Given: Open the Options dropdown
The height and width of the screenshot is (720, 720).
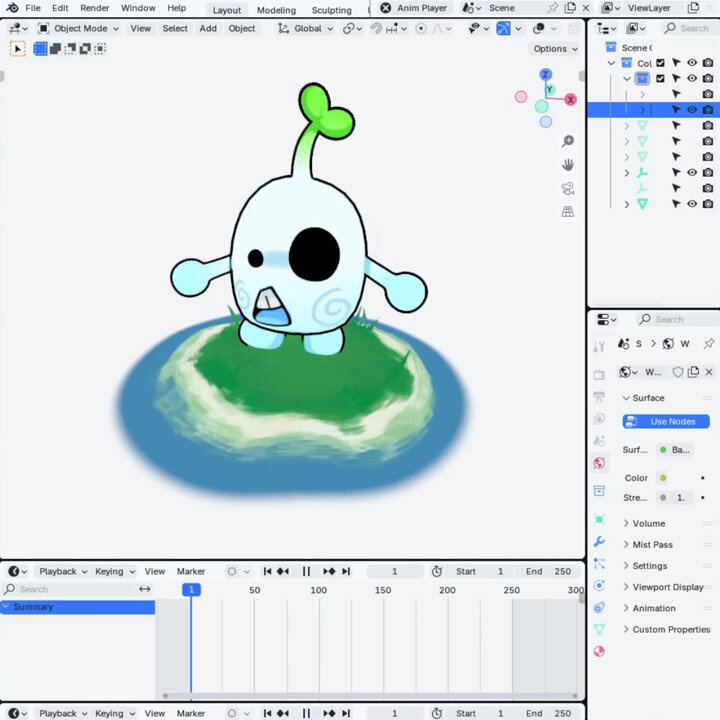Looking at the screenshot, I should pyautogui.click(x=555, y=49).
